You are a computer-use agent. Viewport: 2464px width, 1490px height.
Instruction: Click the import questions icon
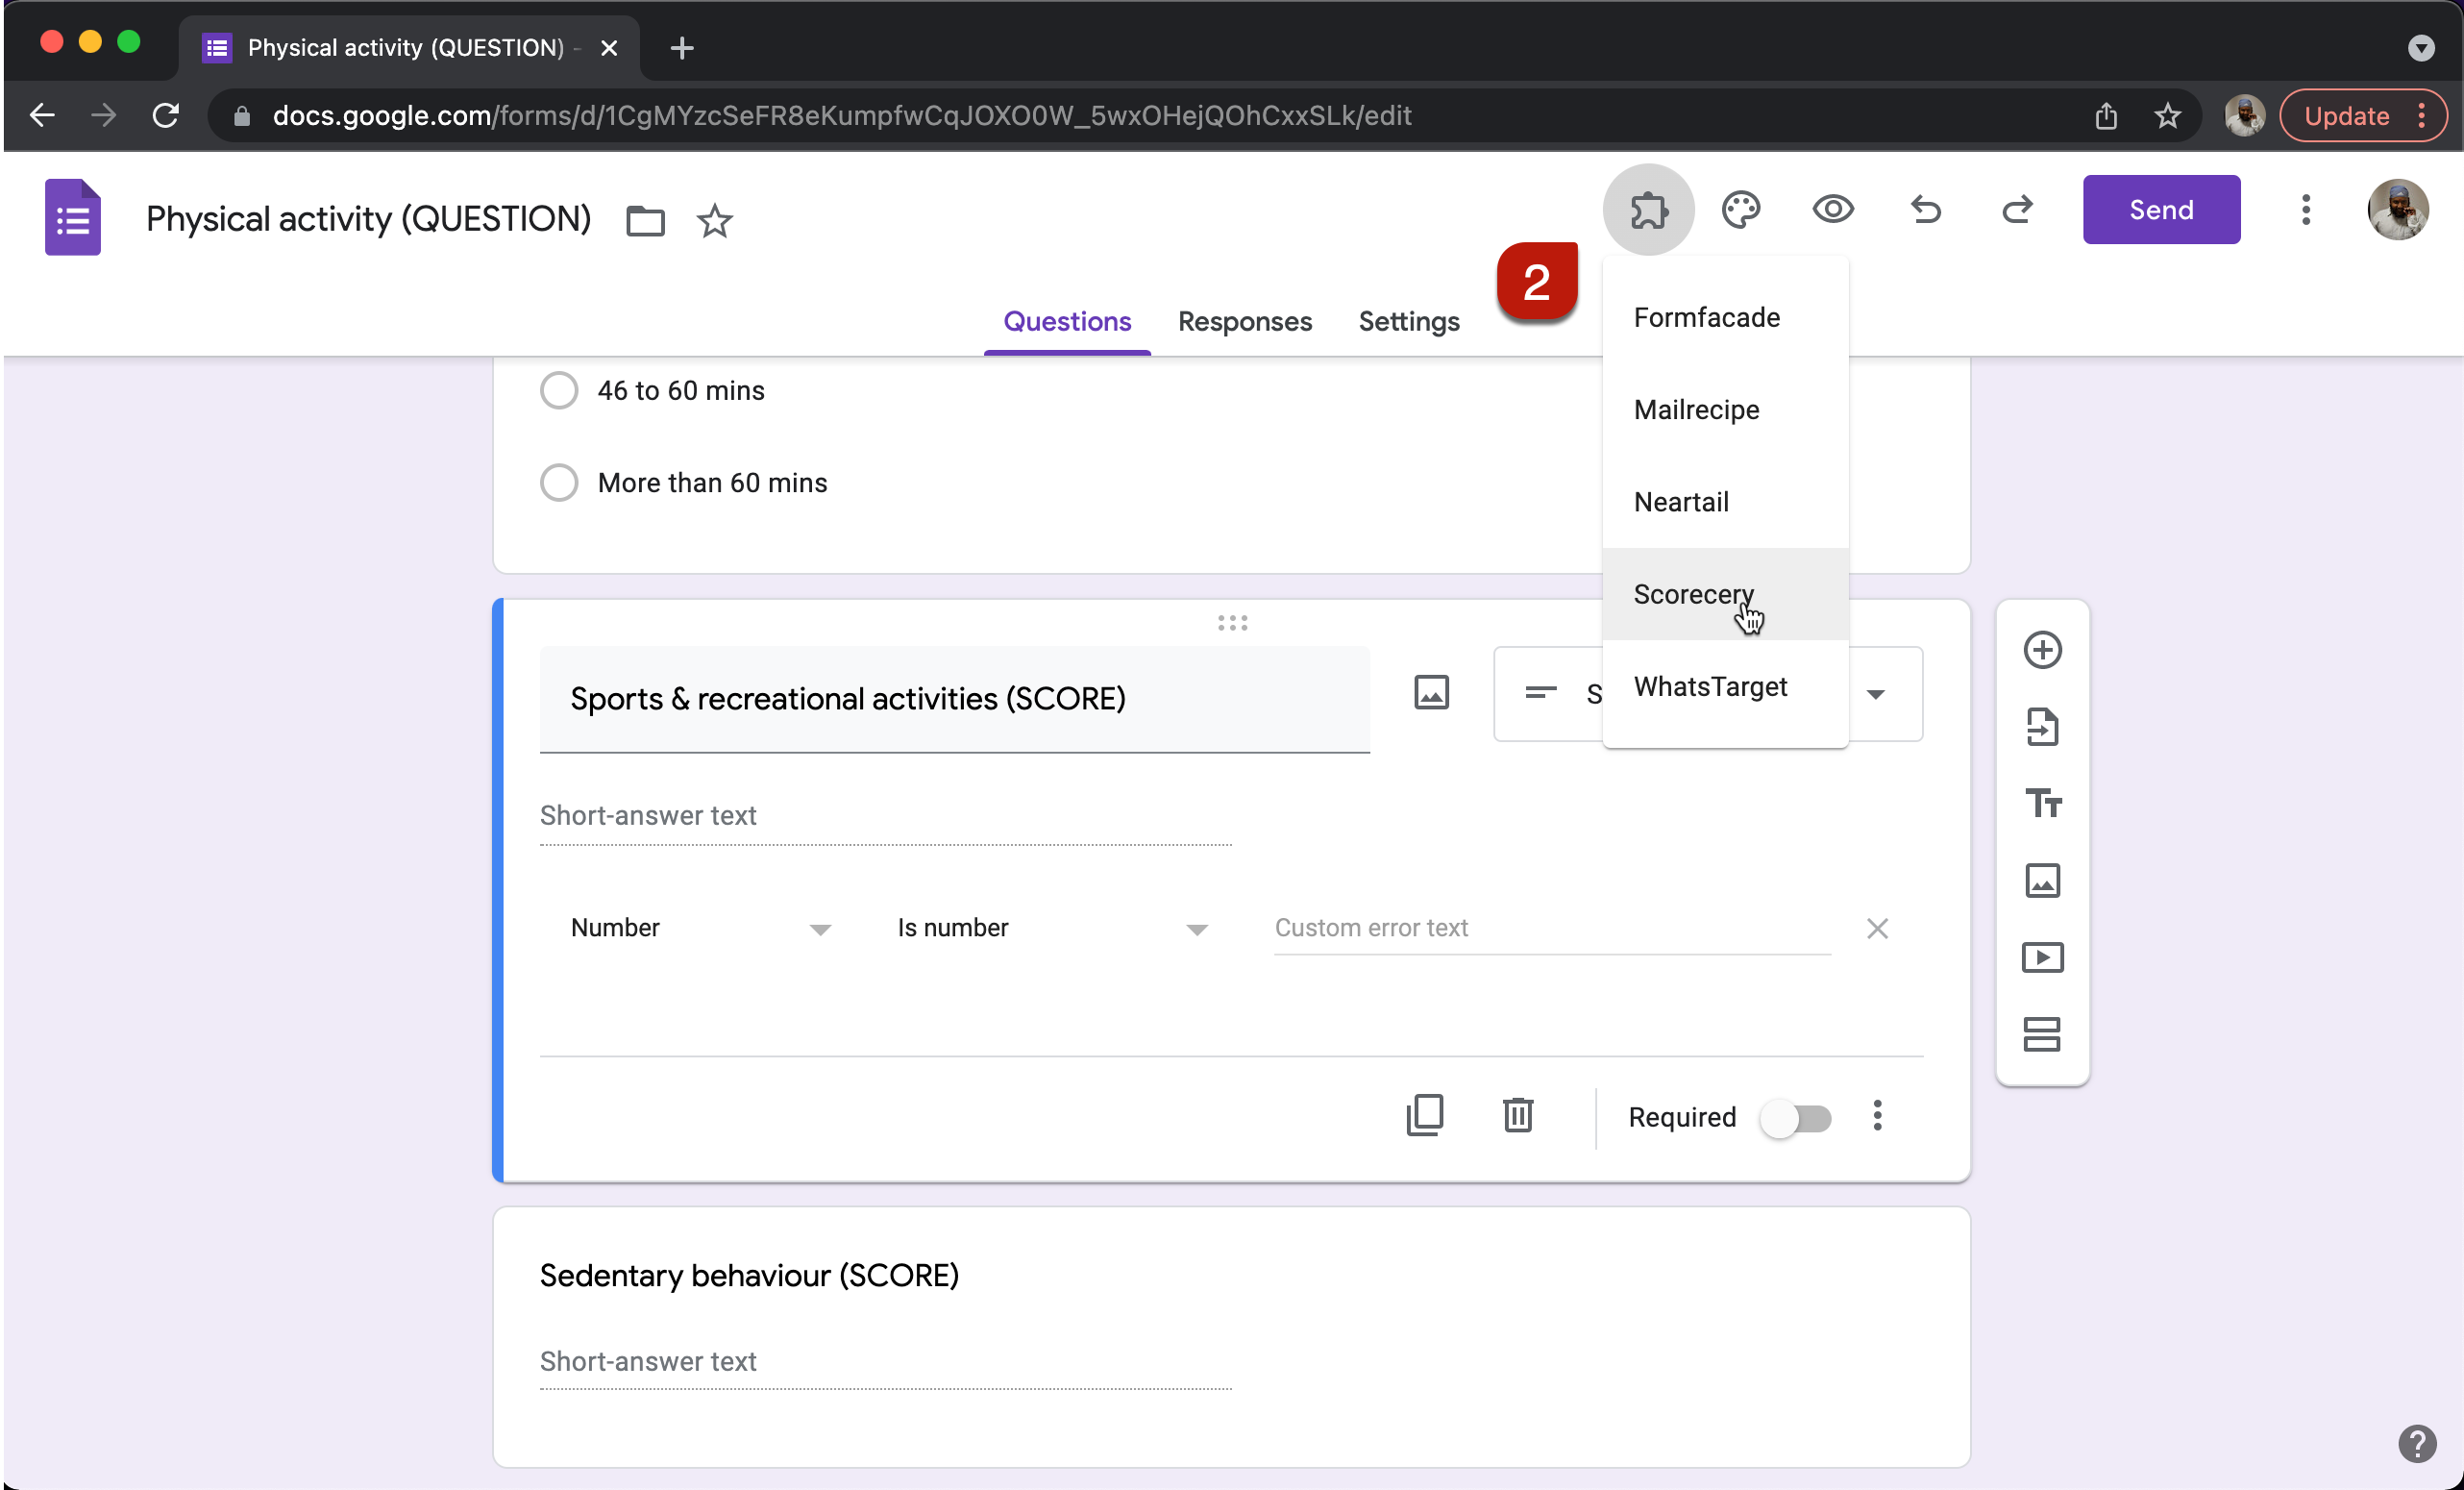tap(2042, 727)
